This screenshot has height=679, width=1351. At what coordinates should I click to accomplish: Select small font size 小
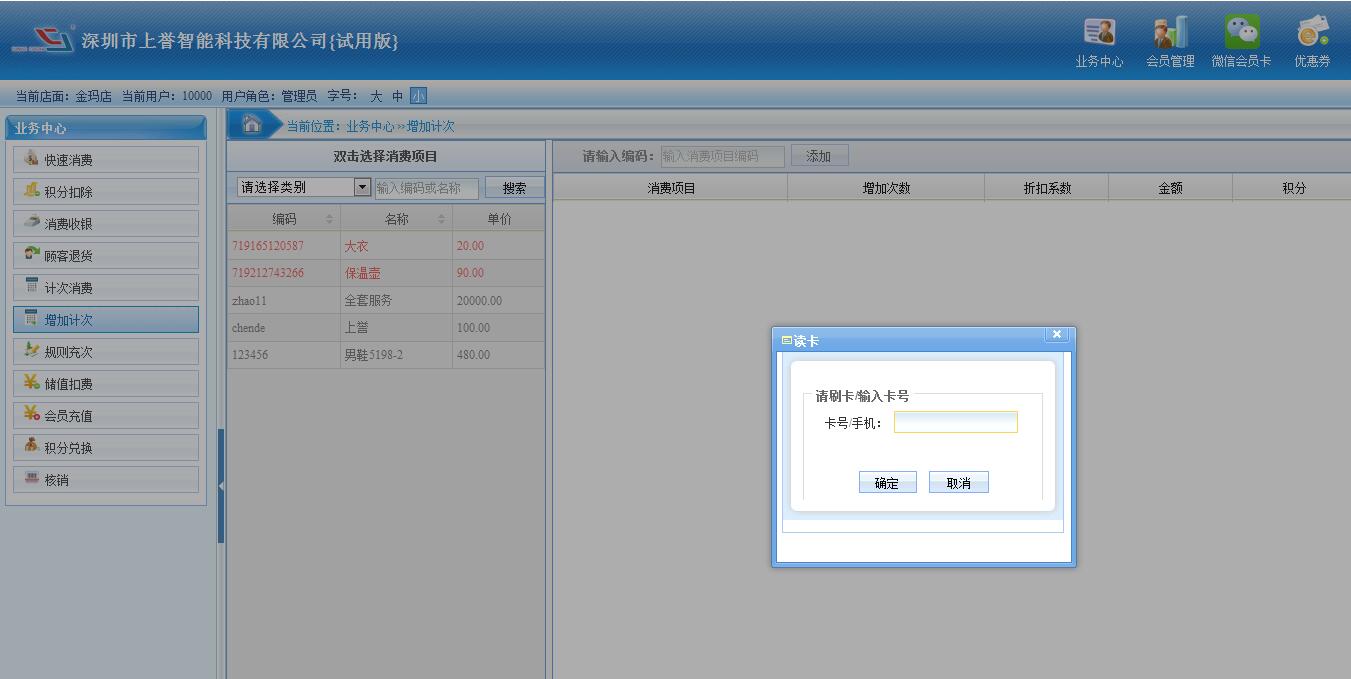[418, 96]
